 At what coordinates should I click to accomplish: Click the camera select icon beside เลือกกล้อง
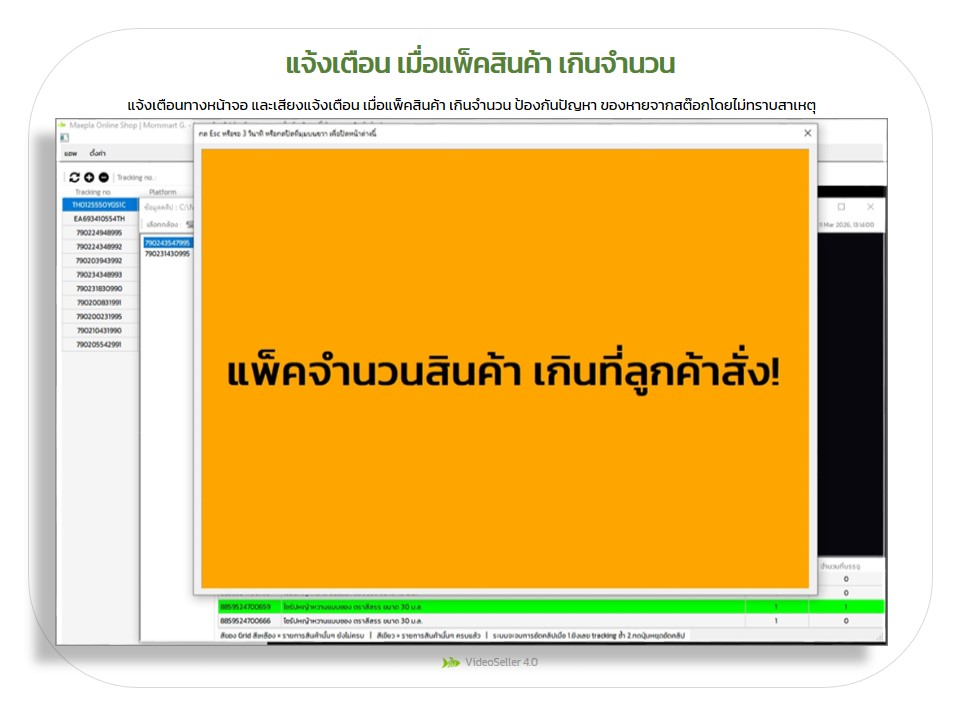[189, 224]
